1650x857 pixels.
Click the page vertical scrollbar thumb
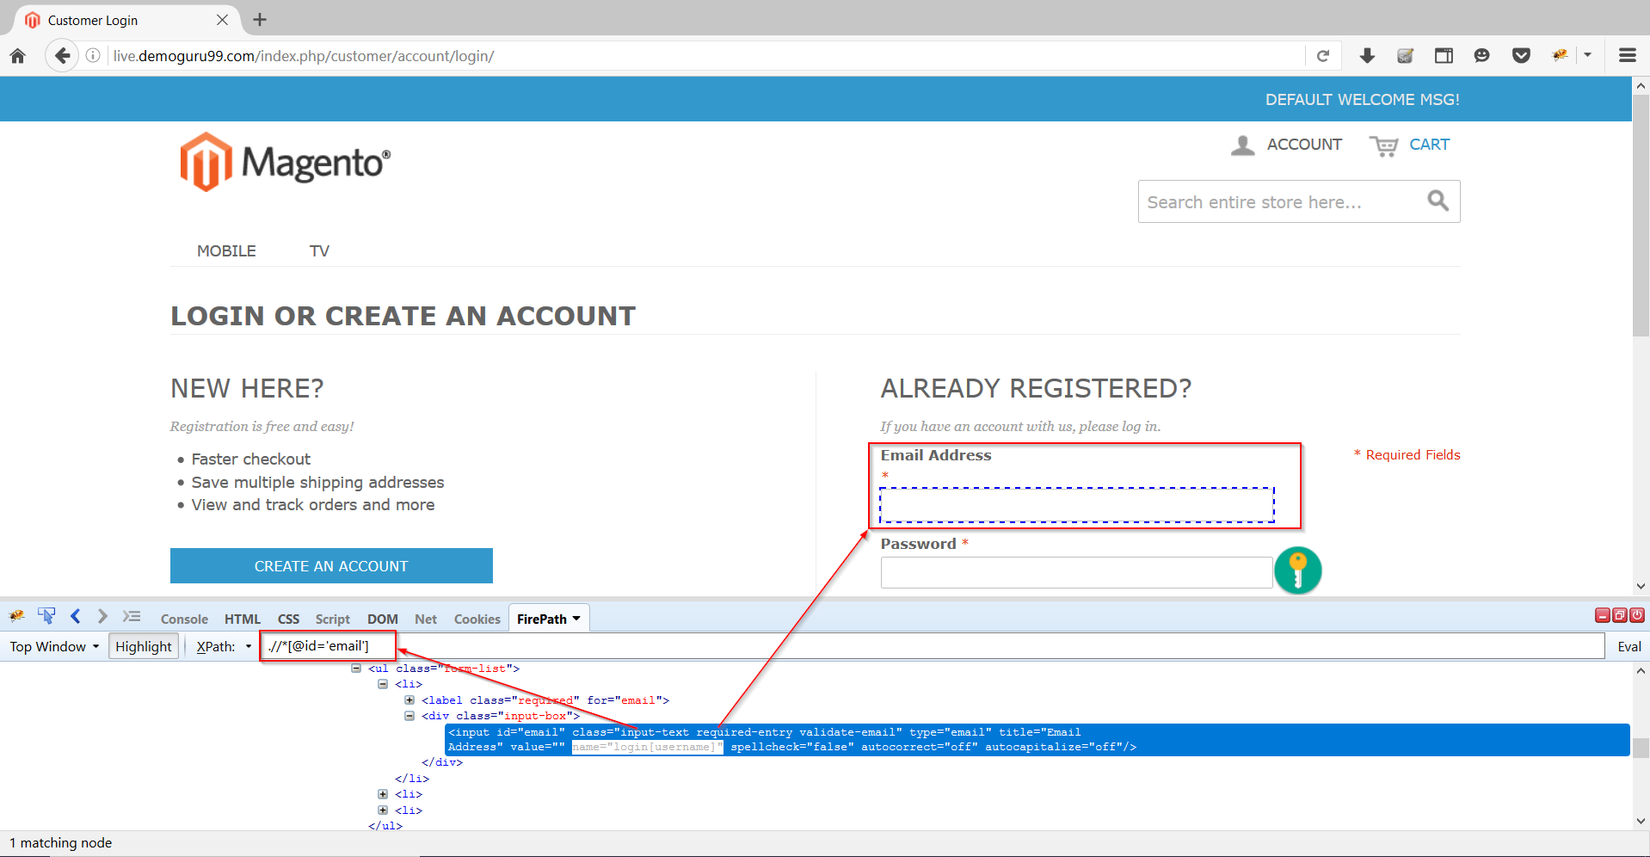pyautogui.click(x=1641, y=217)
